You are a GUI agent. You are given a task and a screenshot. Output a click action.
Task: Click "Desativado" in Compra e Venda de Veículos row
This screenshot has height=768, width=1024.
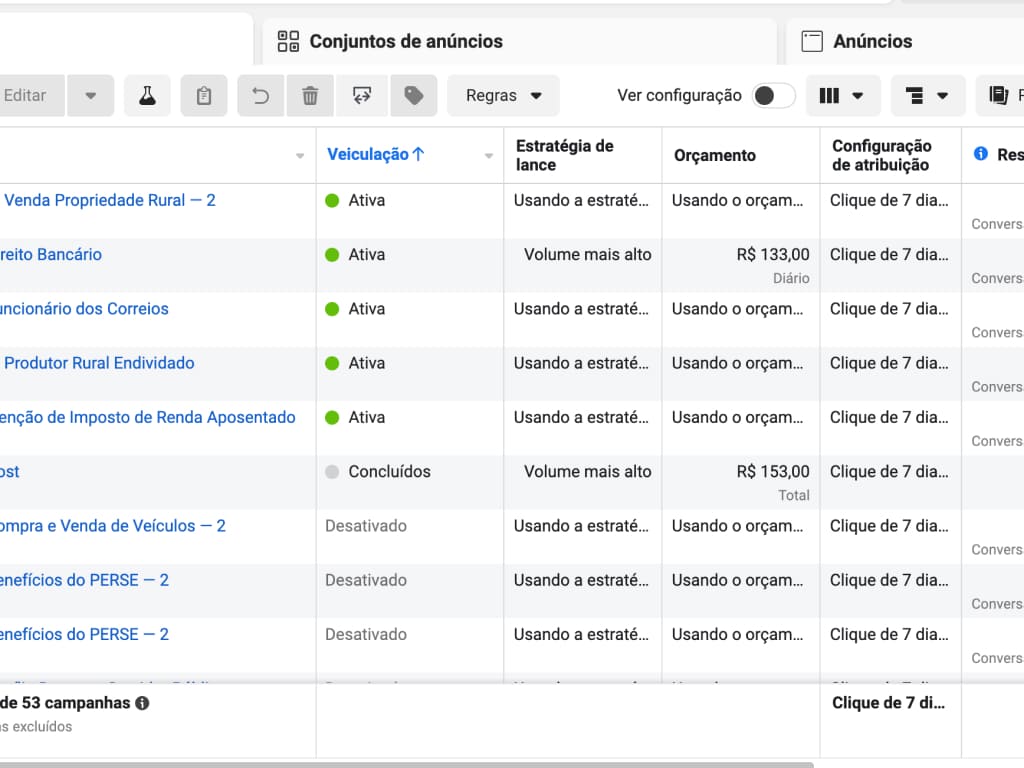coord(366,526)
